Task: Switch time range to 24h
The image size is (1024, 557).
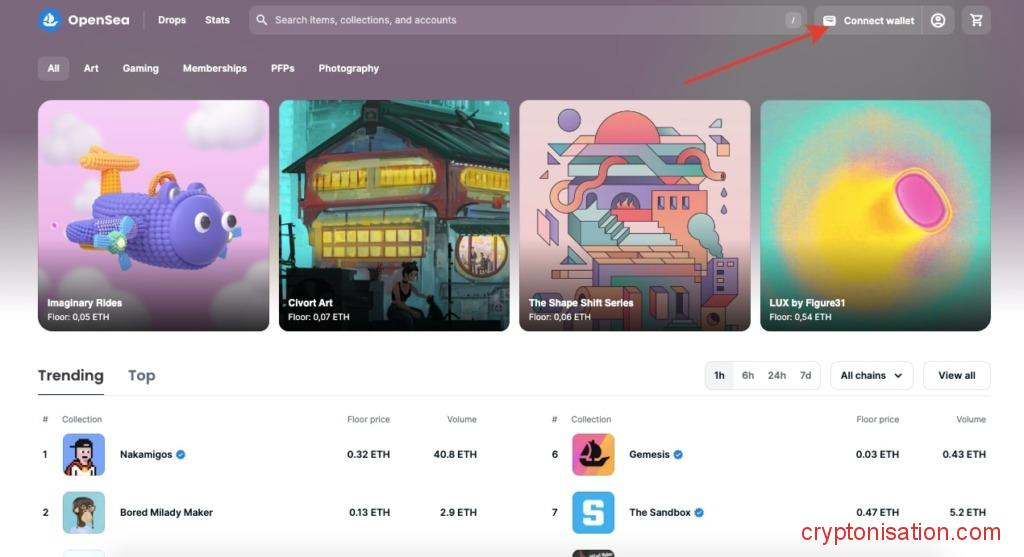Action: 776,375
